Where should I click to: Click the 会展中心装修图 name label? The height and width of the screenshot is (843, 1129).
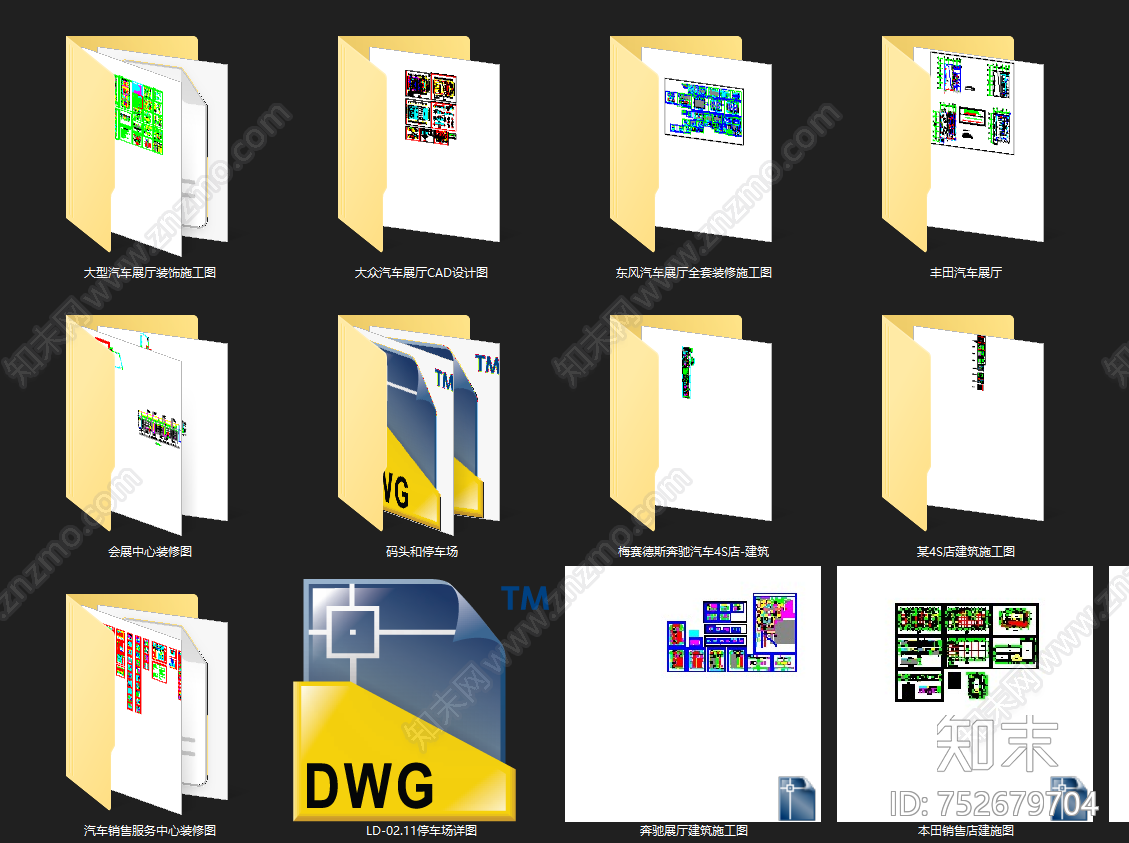click(x=149, y=551)
